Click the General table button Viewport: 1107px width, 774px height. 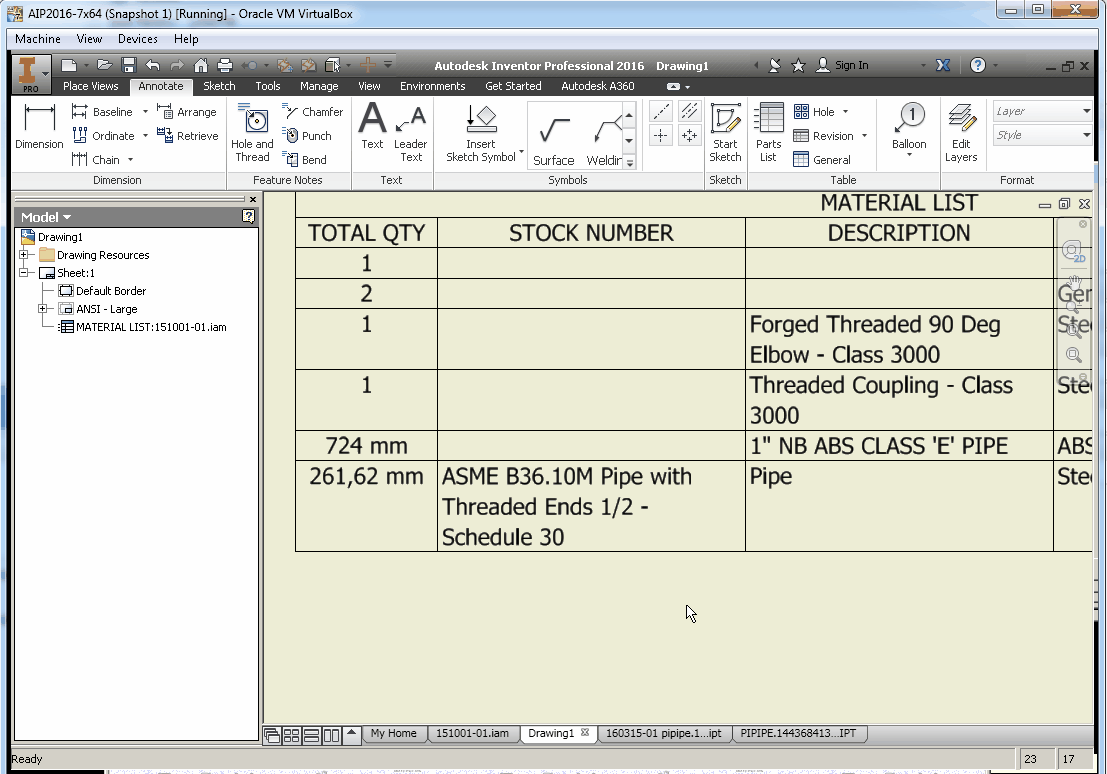826,159
